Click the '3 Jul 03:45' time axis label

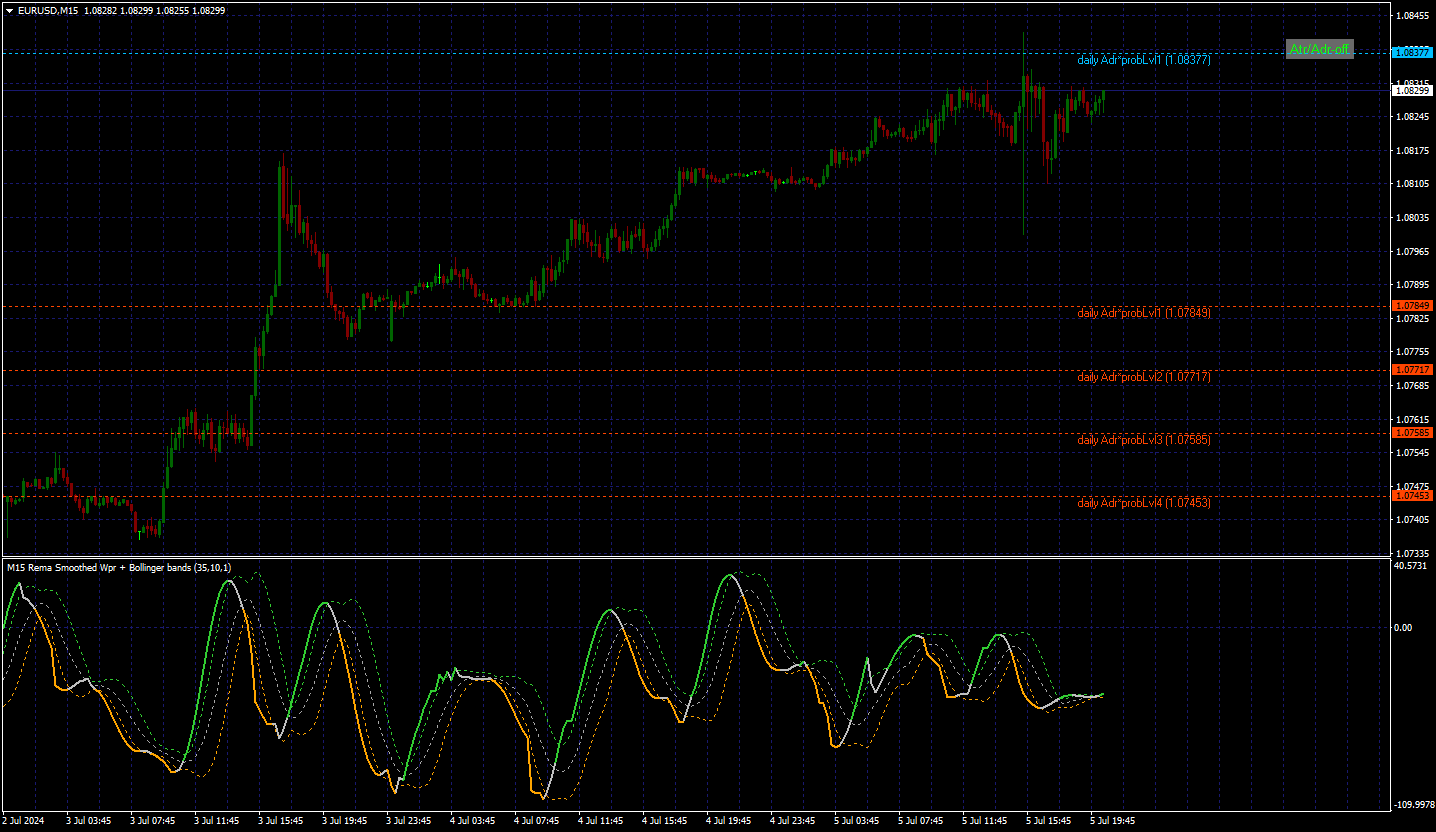point(89,821)
